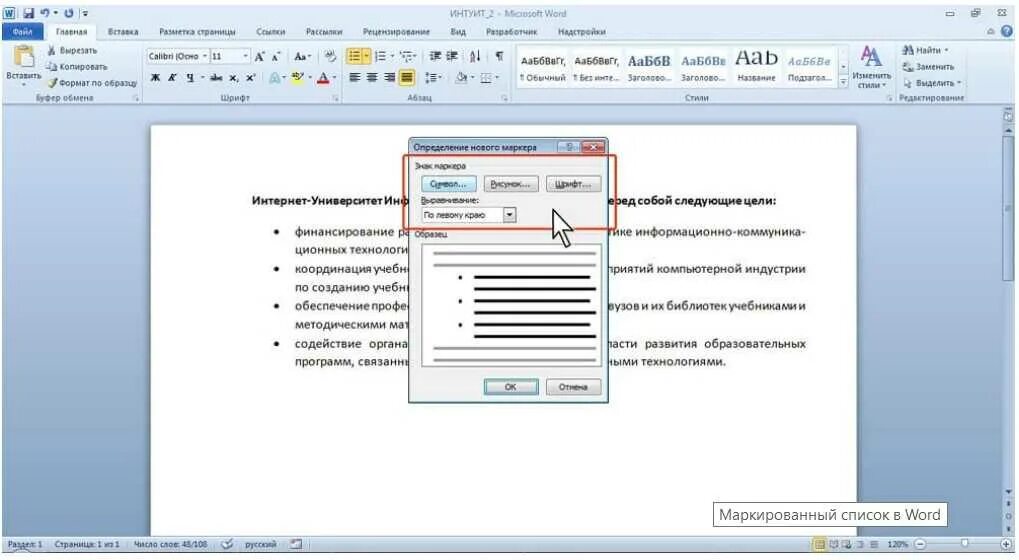
Task: Toggle Underline (Ч) formatting
Action: 190,77
